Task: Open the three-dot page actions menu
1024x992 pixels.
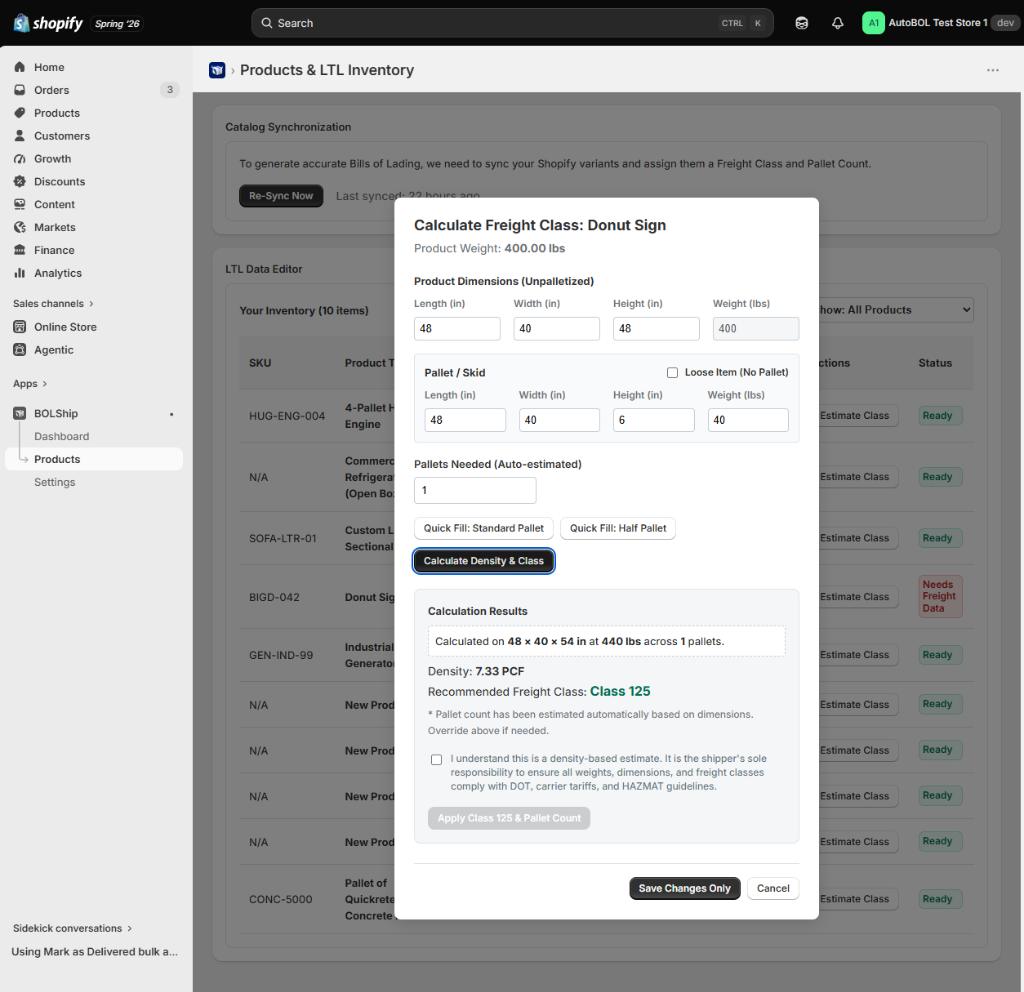Action: (993, 70)
